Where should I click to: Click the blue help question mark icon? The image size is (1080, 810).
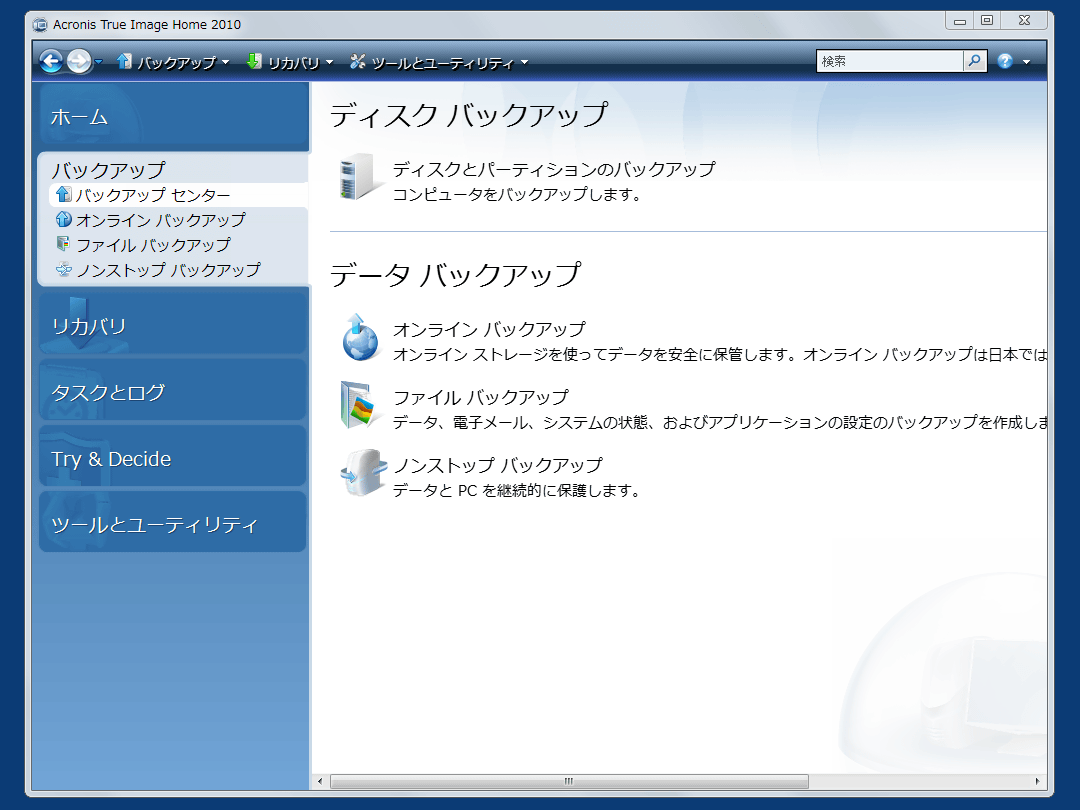[x=1004, y=61]
